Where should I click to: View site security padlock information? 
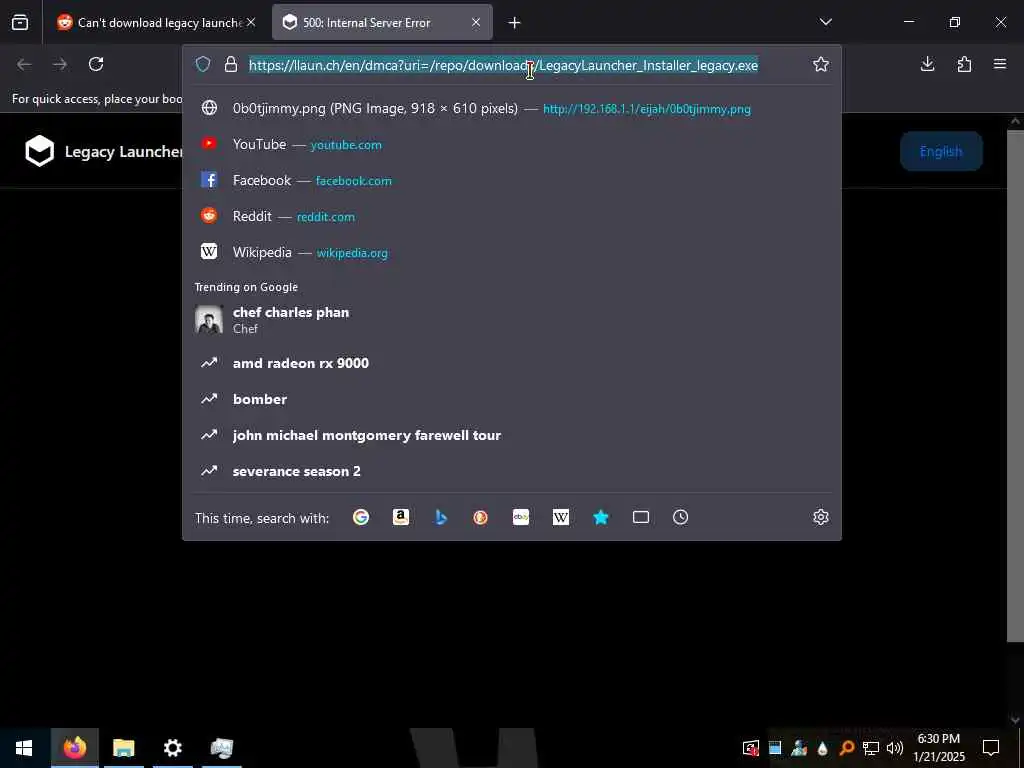[231, 64]
